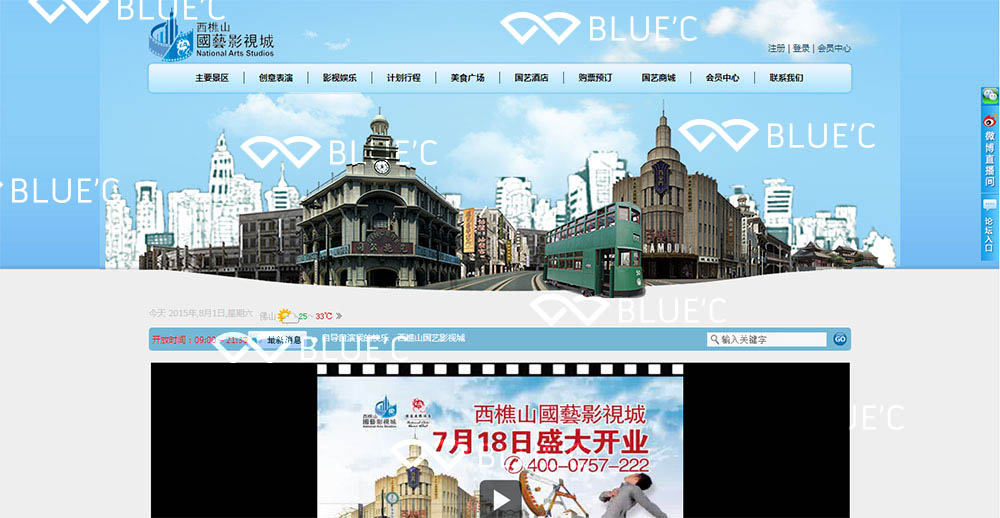Open 国艺酒店 in navigation bar
This screenshot has width=1000, height=518.
point(531,78)
